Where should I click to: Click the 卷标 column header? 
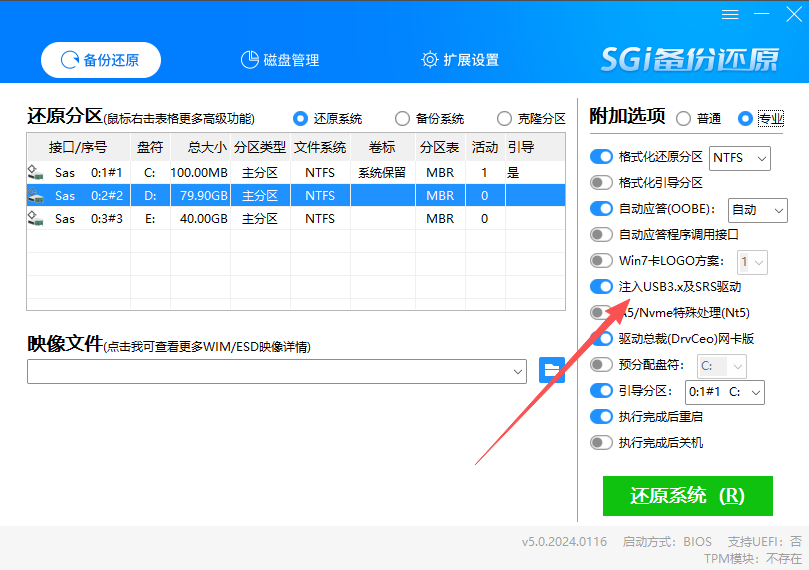pos(382,148)
